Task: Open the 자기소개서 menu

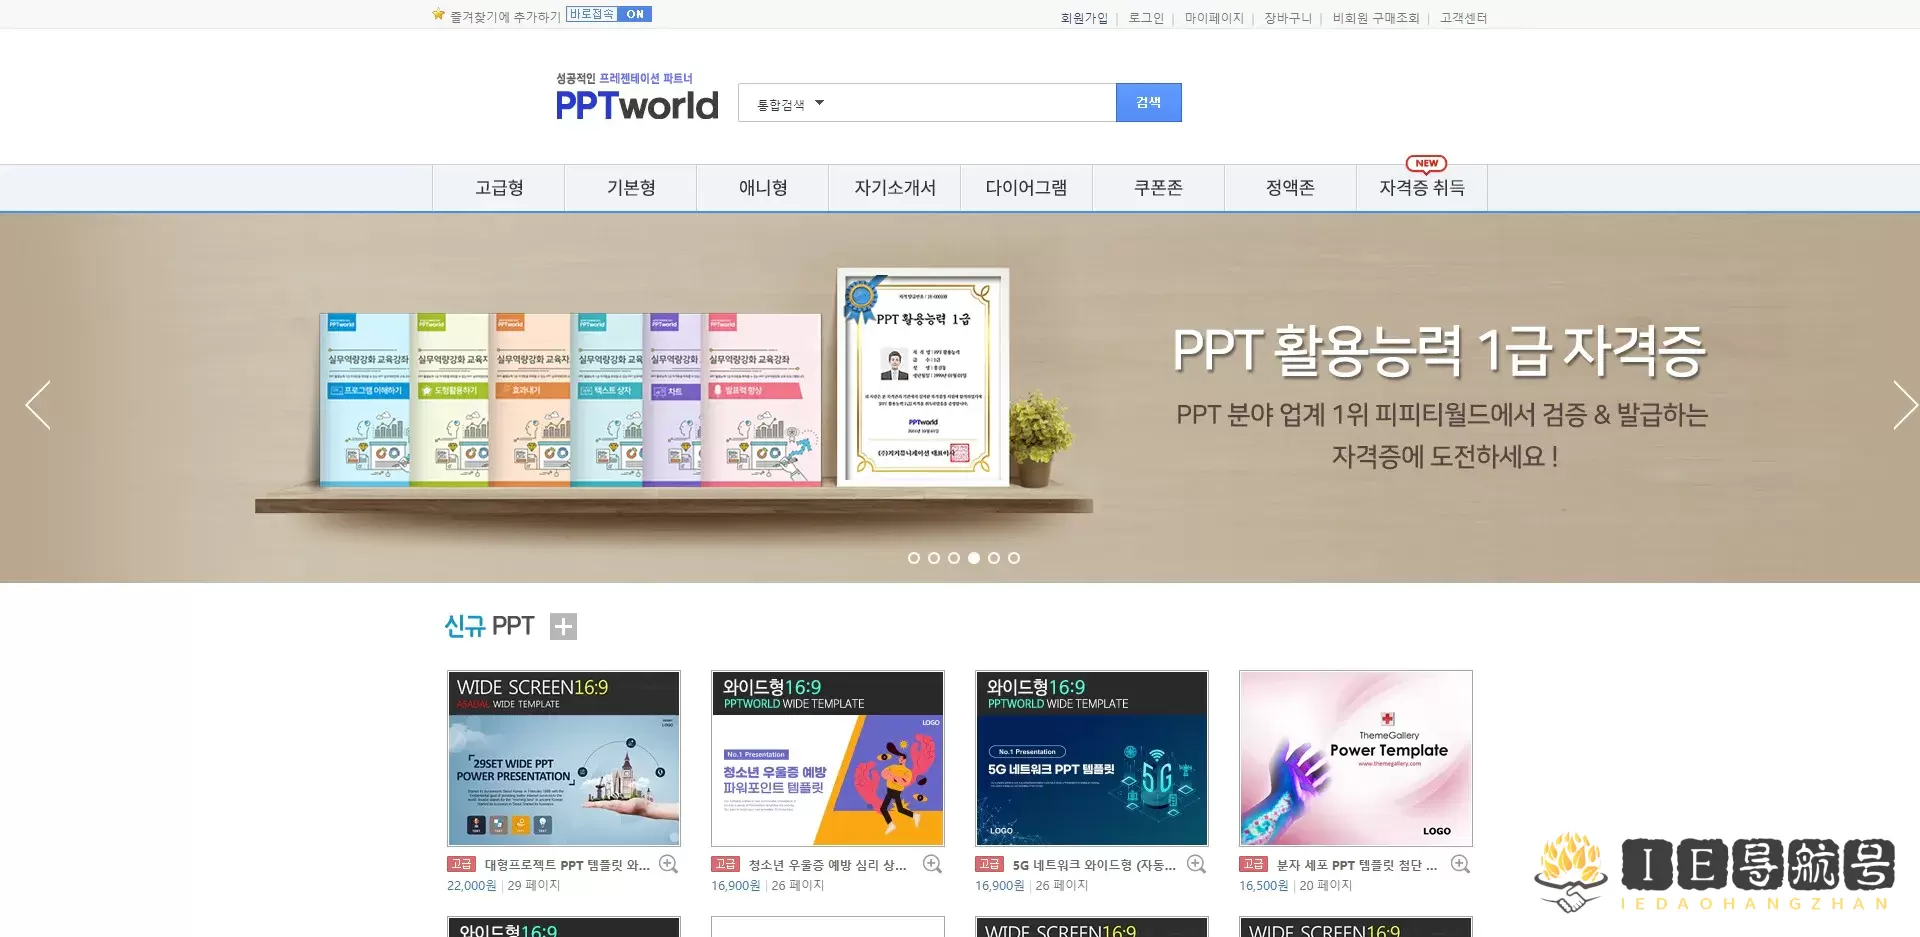Action: click(894, 188)
